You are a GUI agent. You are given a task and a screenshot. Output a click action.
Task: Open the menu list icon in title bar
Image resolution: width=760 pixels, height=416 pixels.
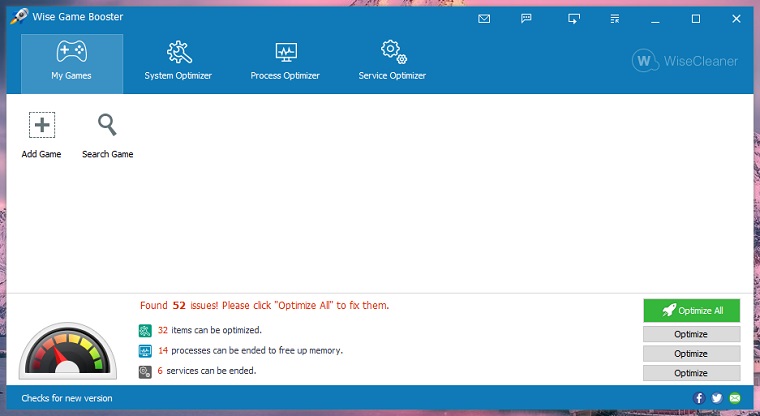click(x=615, y=18)
